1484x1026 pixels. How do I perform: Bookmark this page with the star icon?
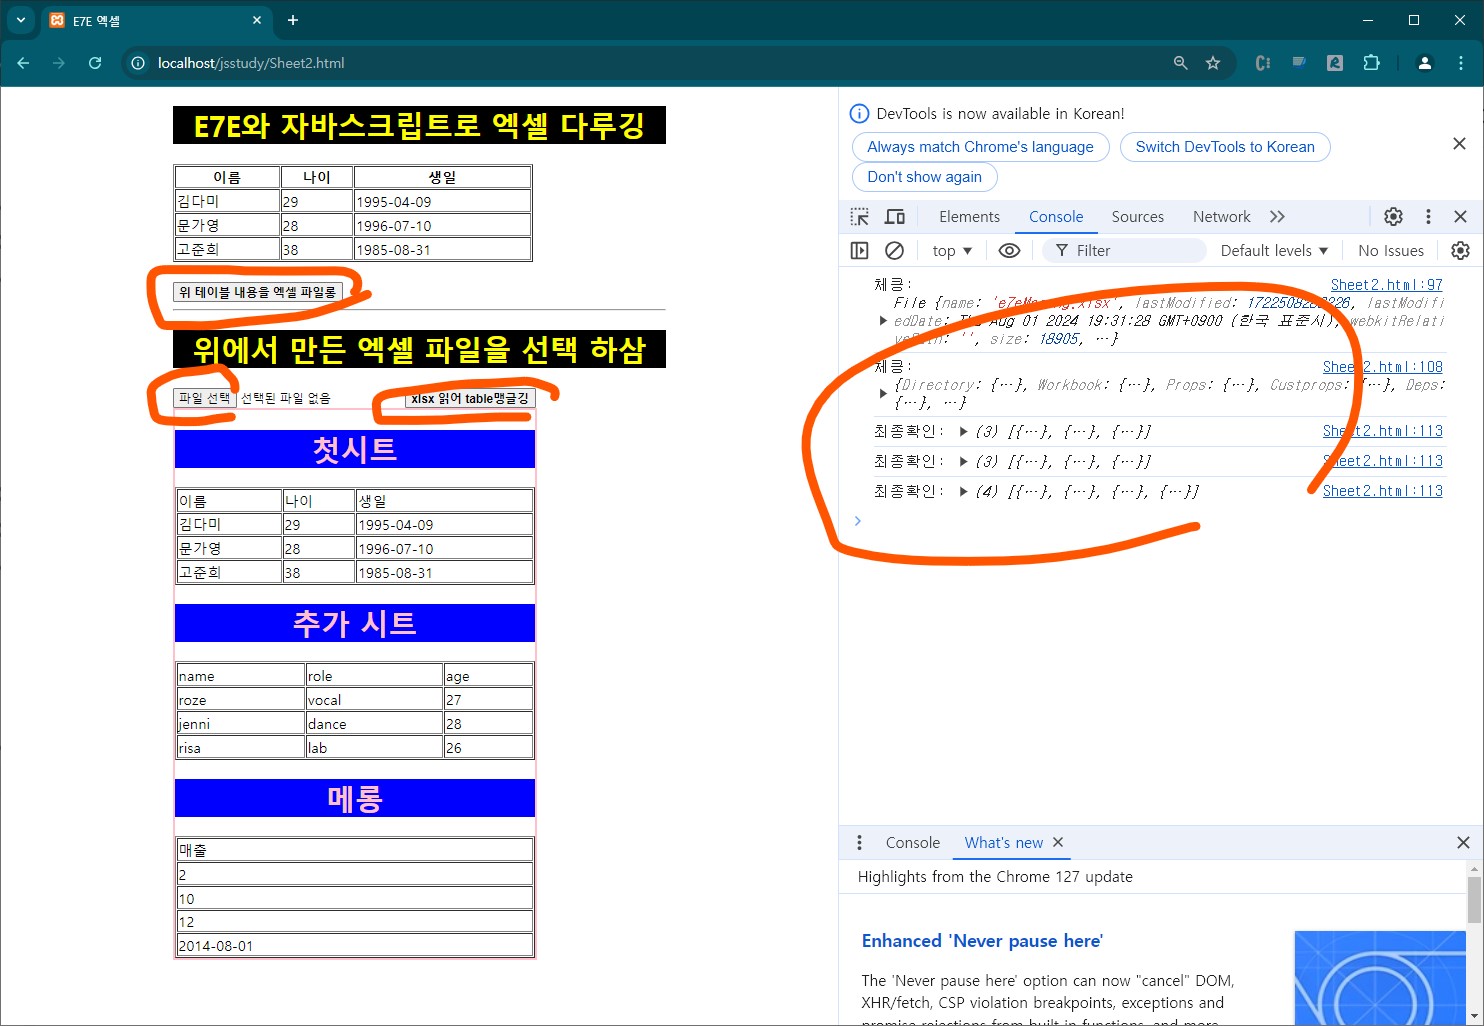(1213, 63)
